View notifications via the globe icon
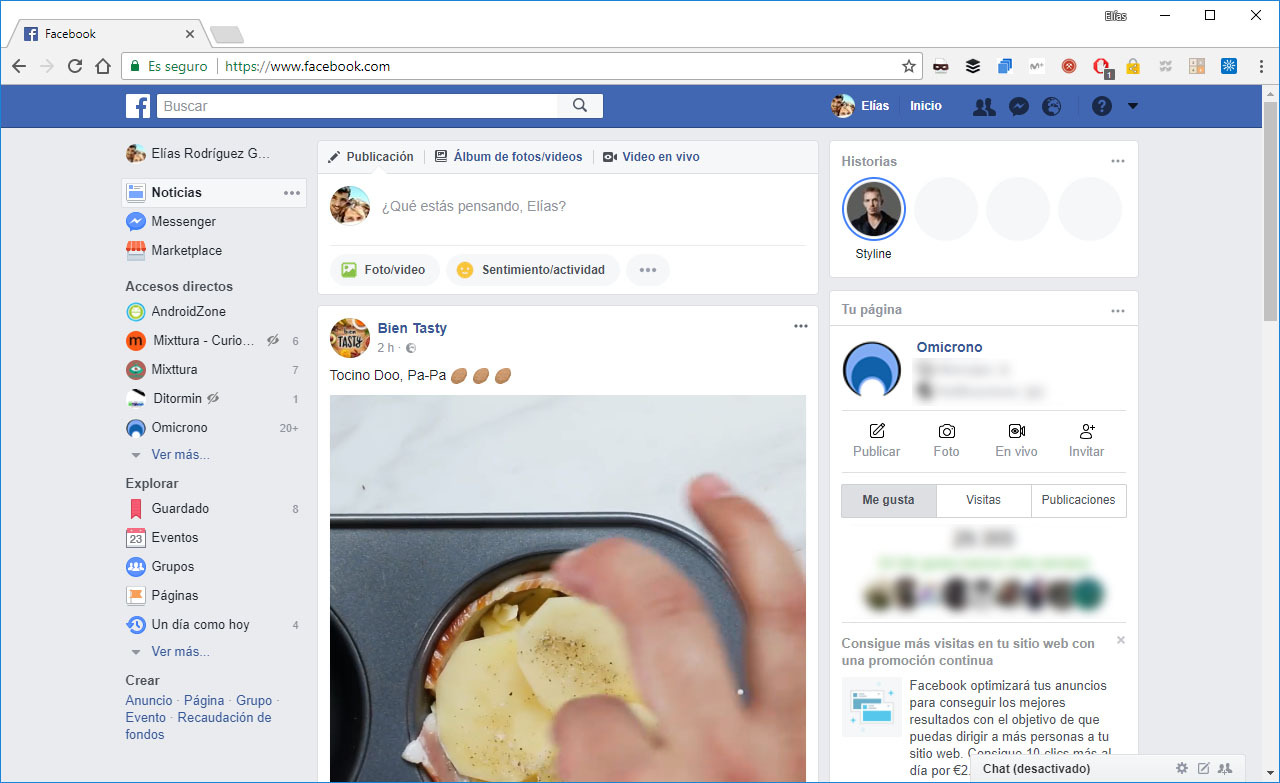The width and height of the screenshot is (1280, 783). [1052, 105]
